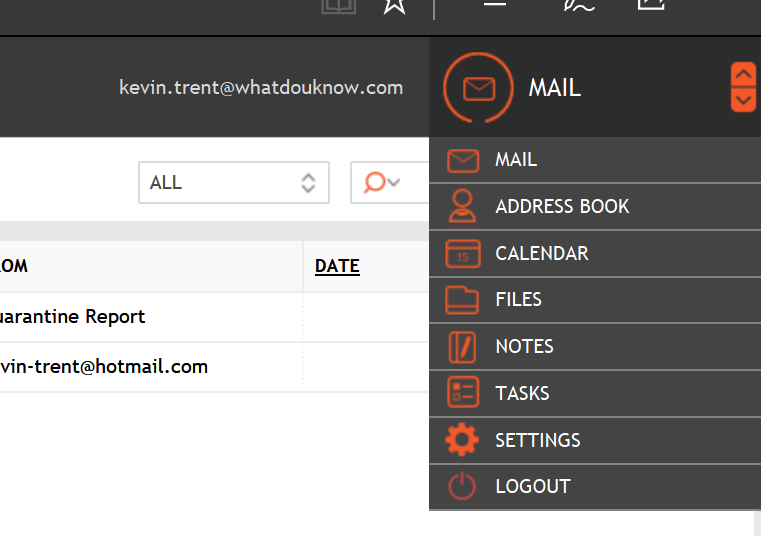Click the orange up arrow beside MAIL
This screenshot has width=761, height=536.
coord(743,75)
